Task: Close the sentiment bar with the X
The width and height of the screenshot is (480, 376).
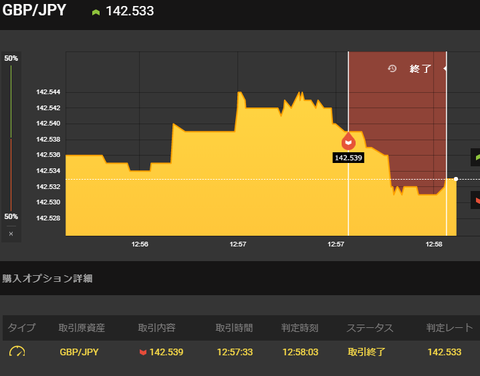Action: 11,234
